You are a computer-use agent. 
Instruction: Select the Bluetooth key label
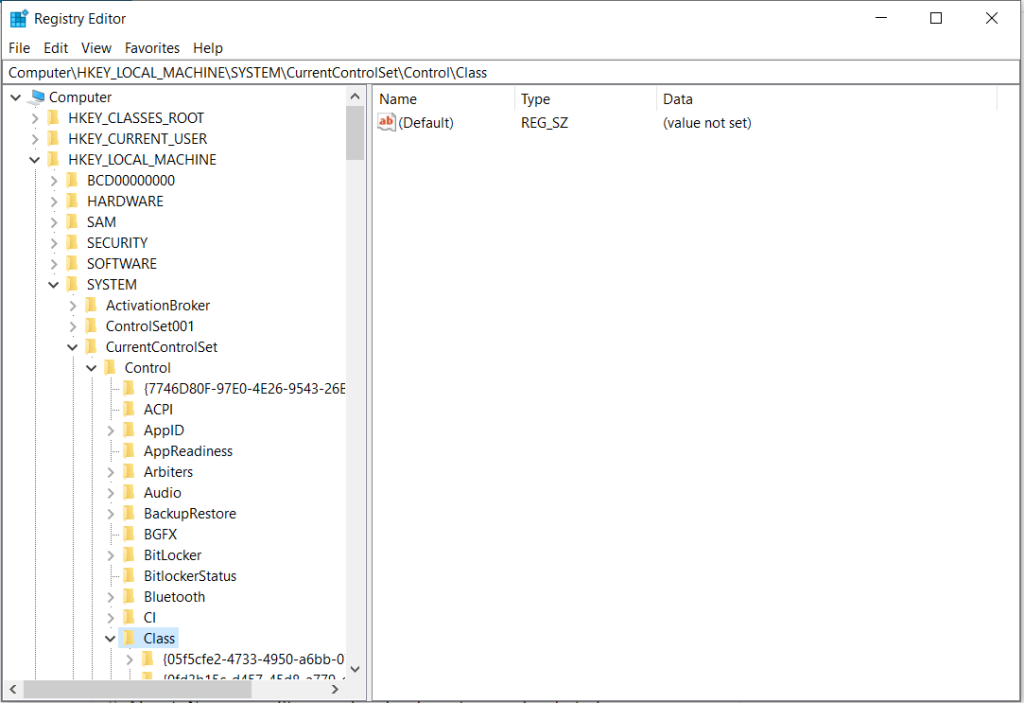174,597
